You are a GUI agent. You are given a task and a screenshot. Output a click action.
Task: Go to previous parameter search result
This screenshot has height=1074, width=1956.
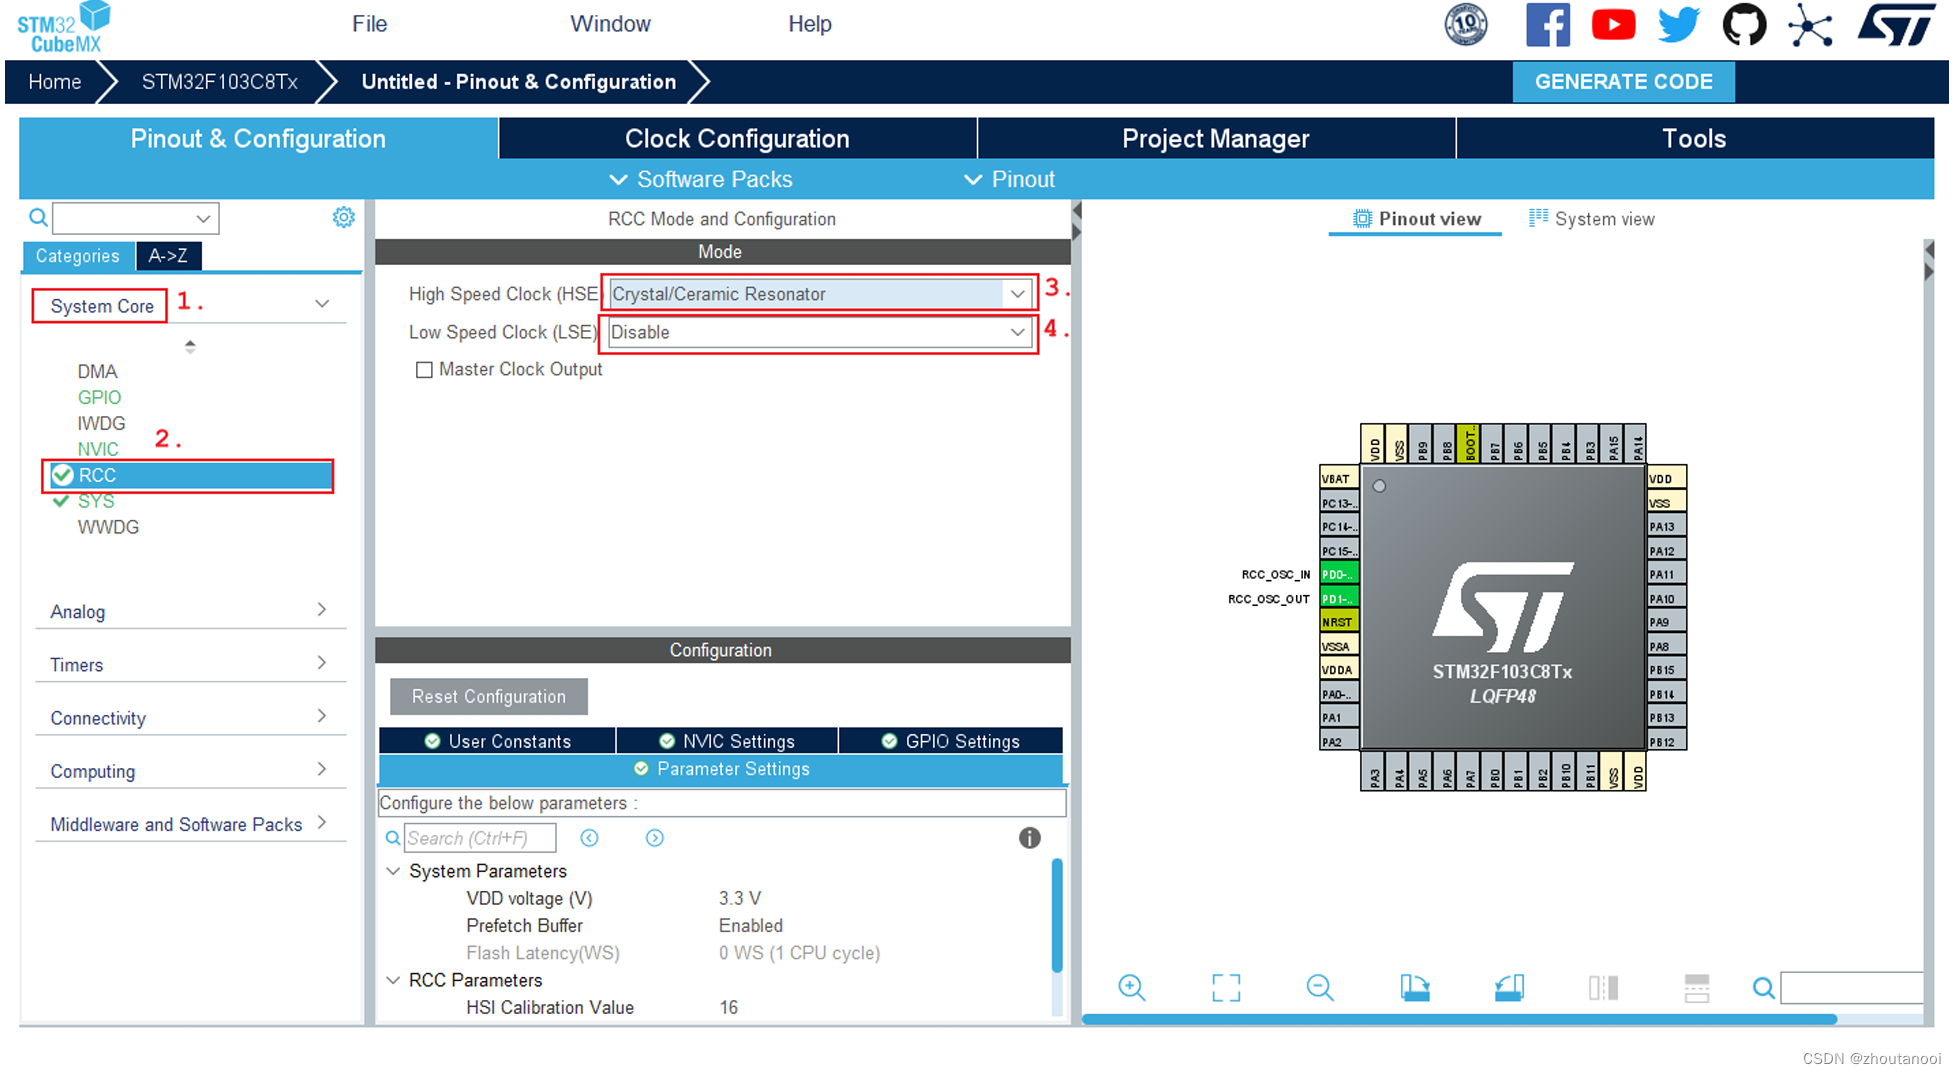click(x=589, y=838)
